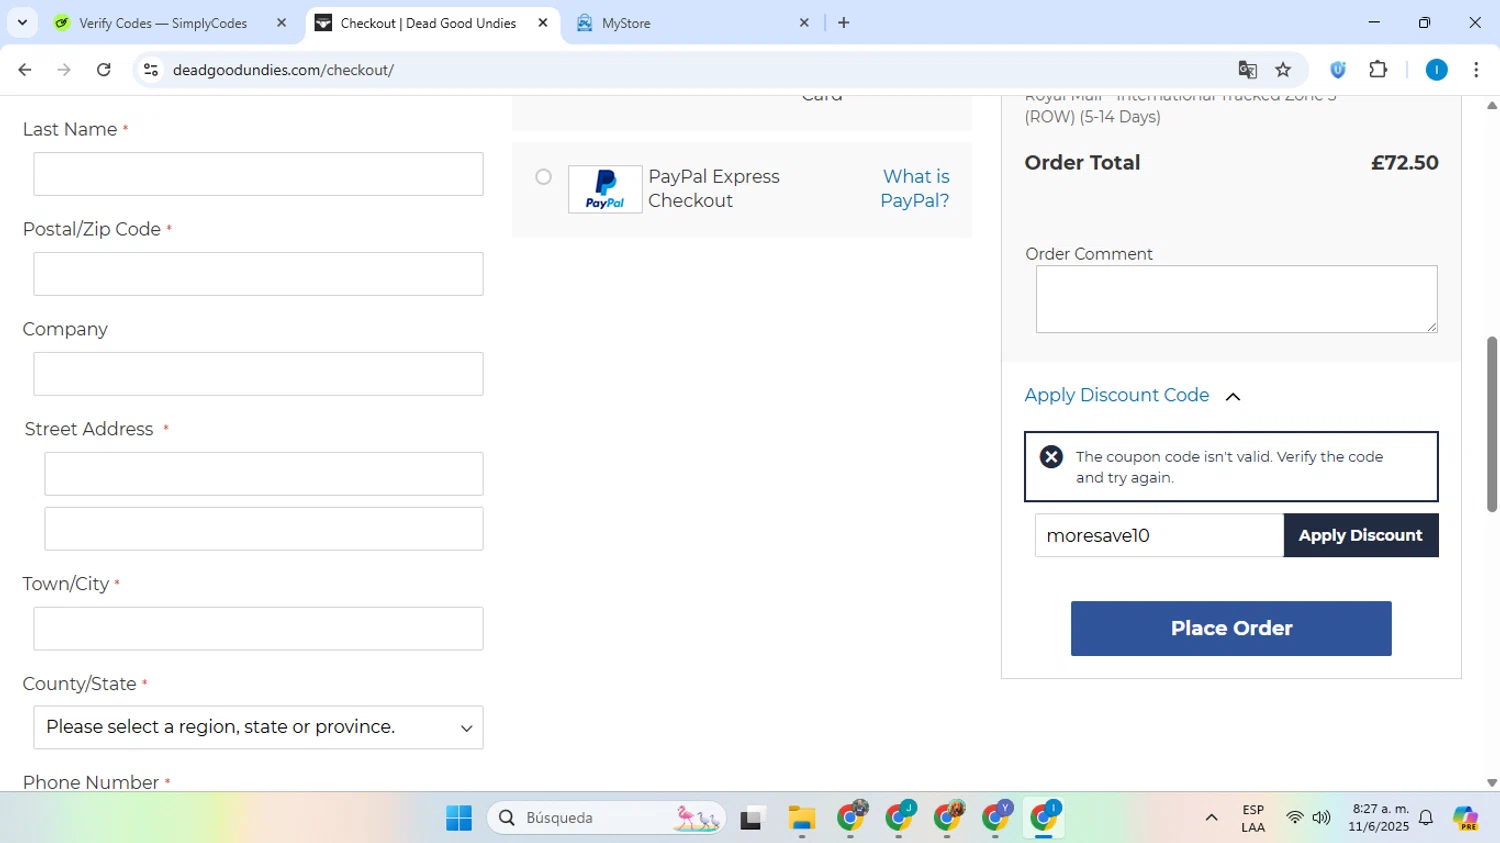Click the discount code field containing moresave10
The image size is (1500, 843).
point(1159,535)
